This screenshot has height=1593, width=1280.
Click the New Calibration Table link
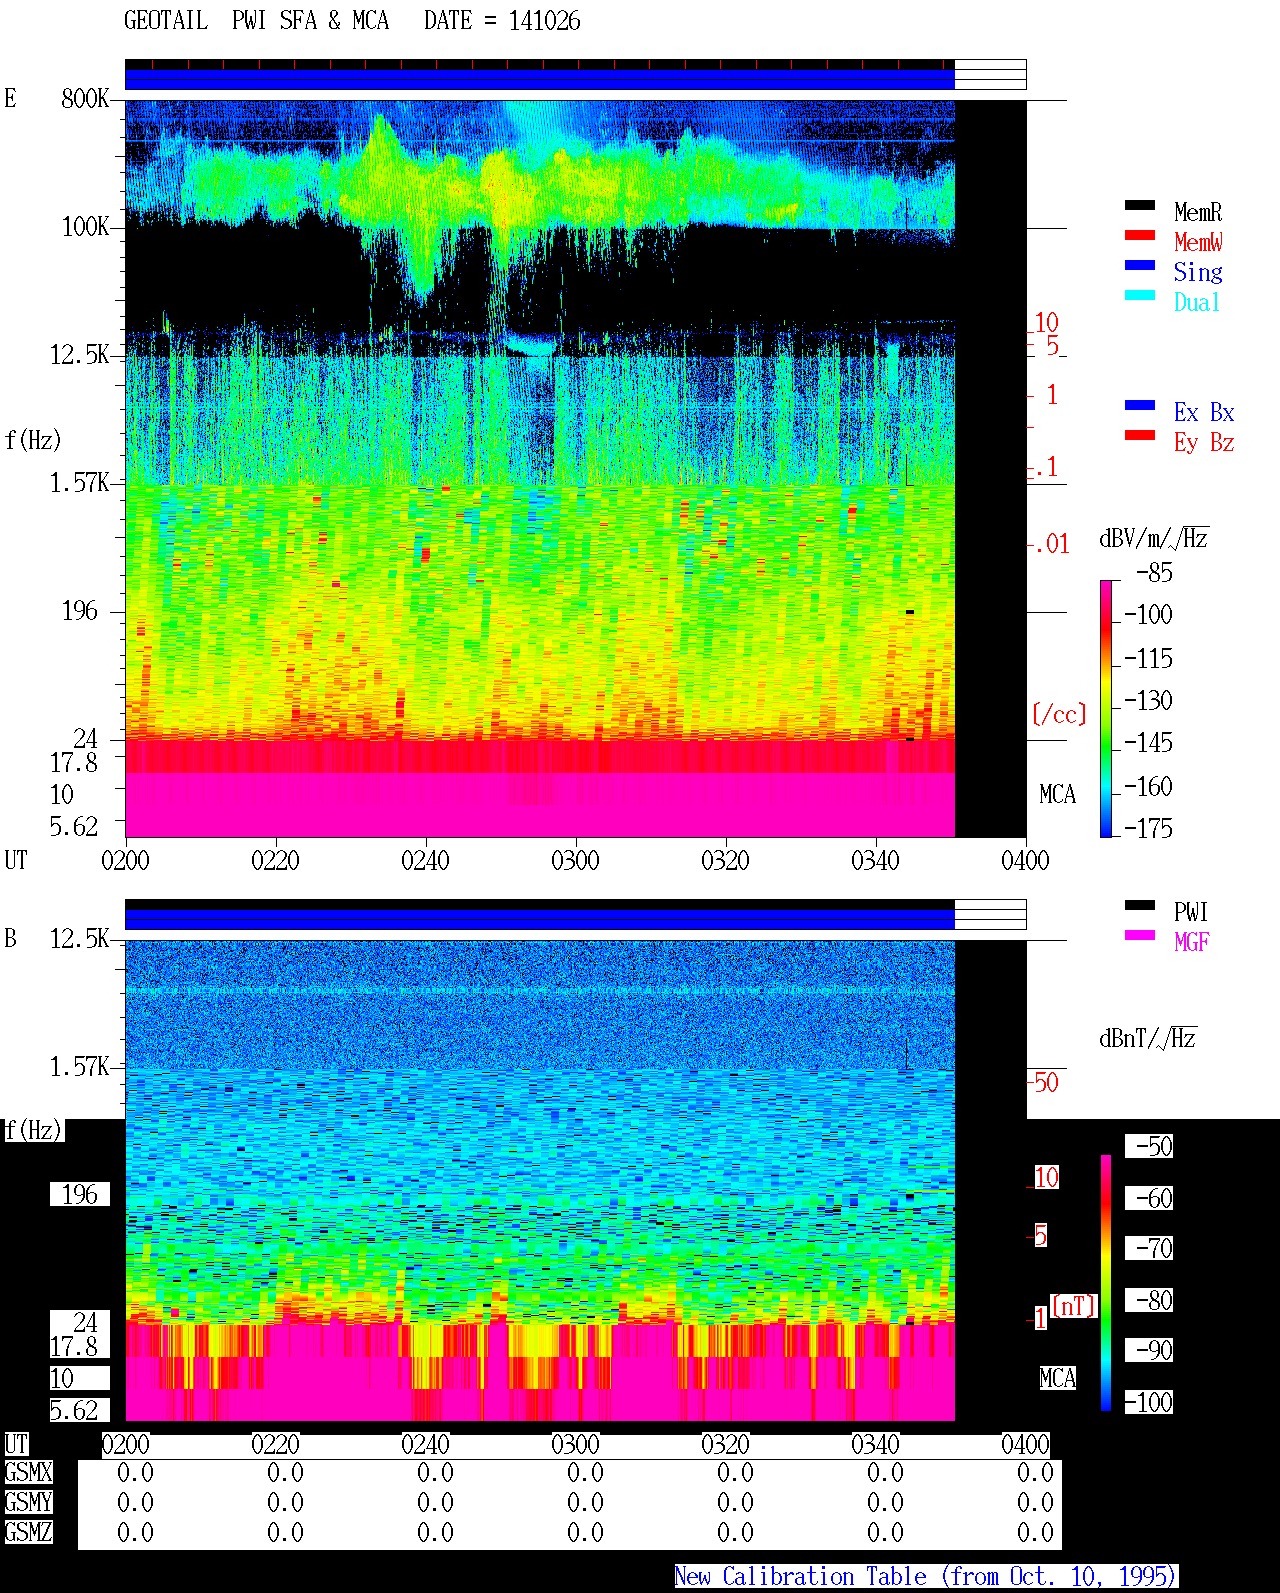(926, 1577)
